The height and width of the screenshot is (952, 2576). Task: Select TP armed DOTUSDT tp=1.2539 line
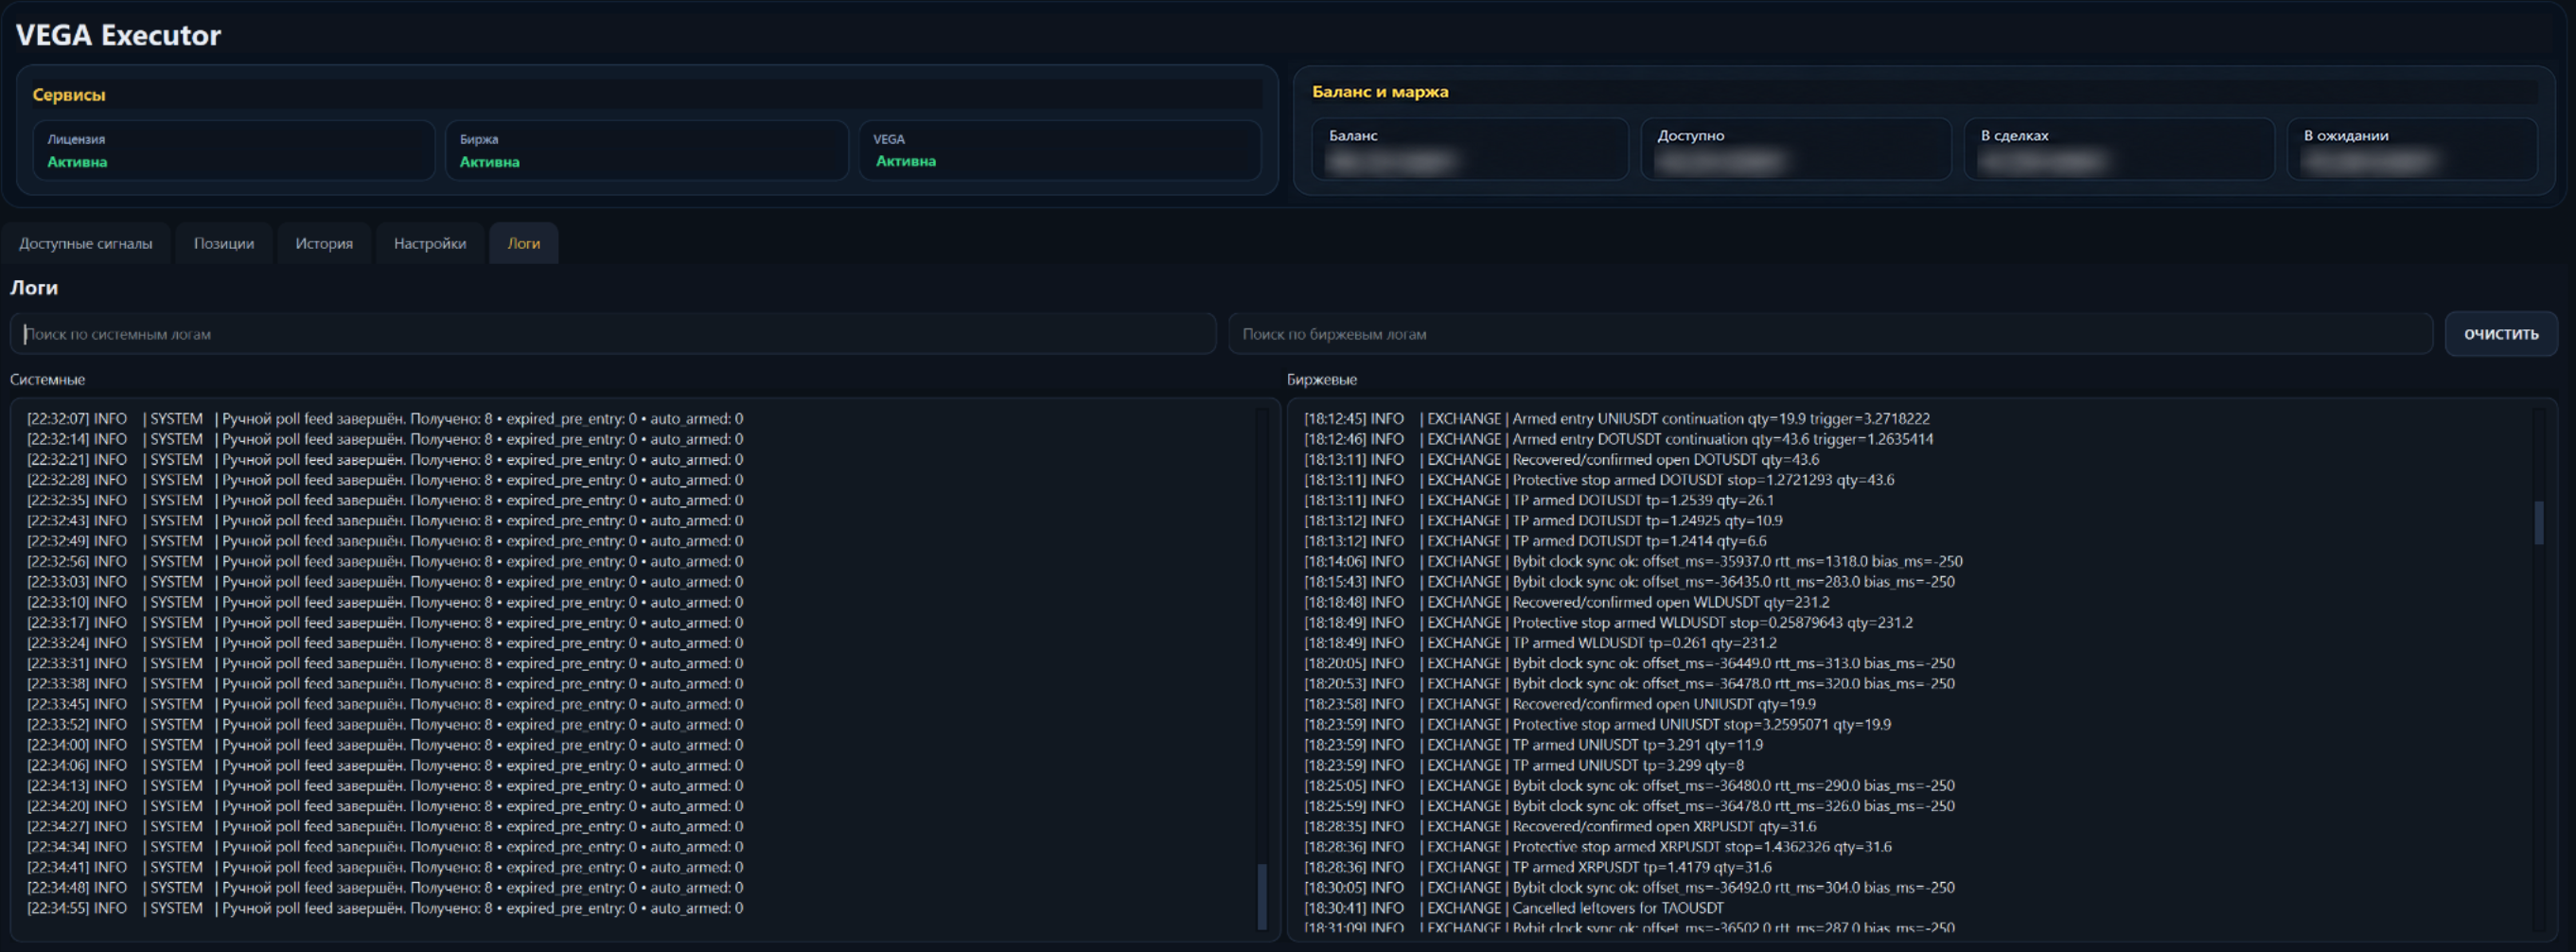pos(1539,500)
